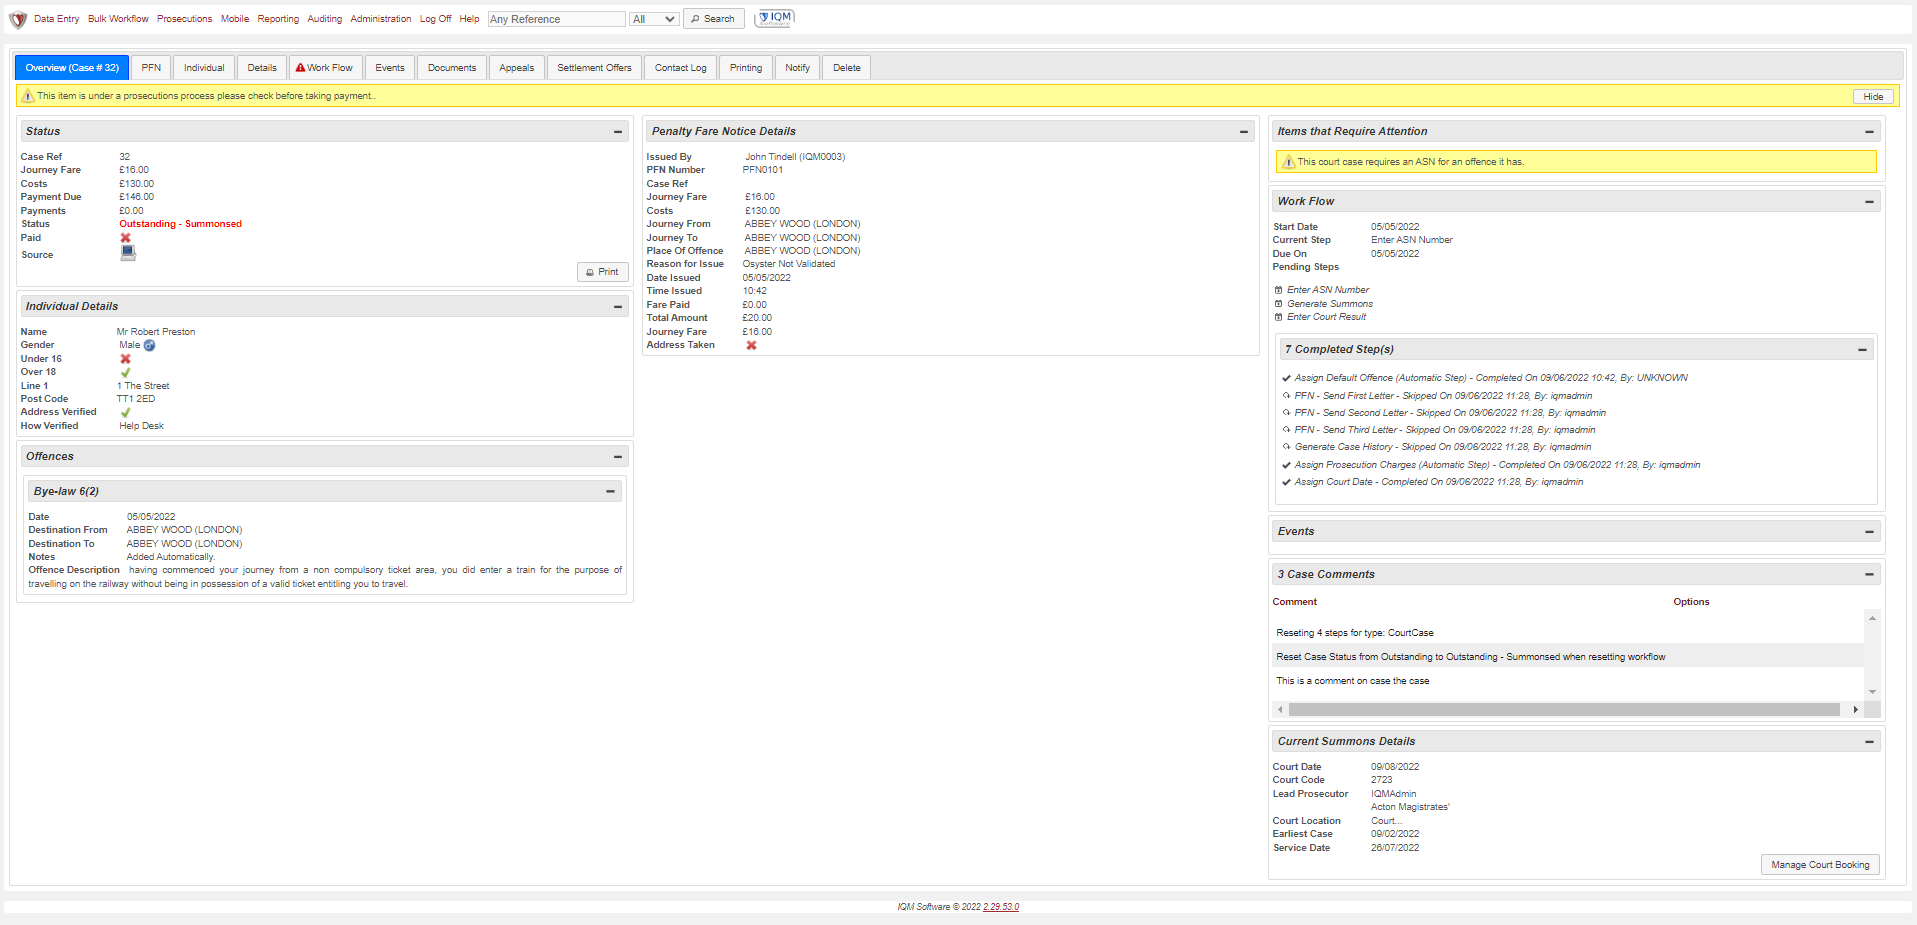Click the green tick beside Address Verified
Image resolution: width=1917 pixels, height=925 pixels.
click(x=126, y=412)
